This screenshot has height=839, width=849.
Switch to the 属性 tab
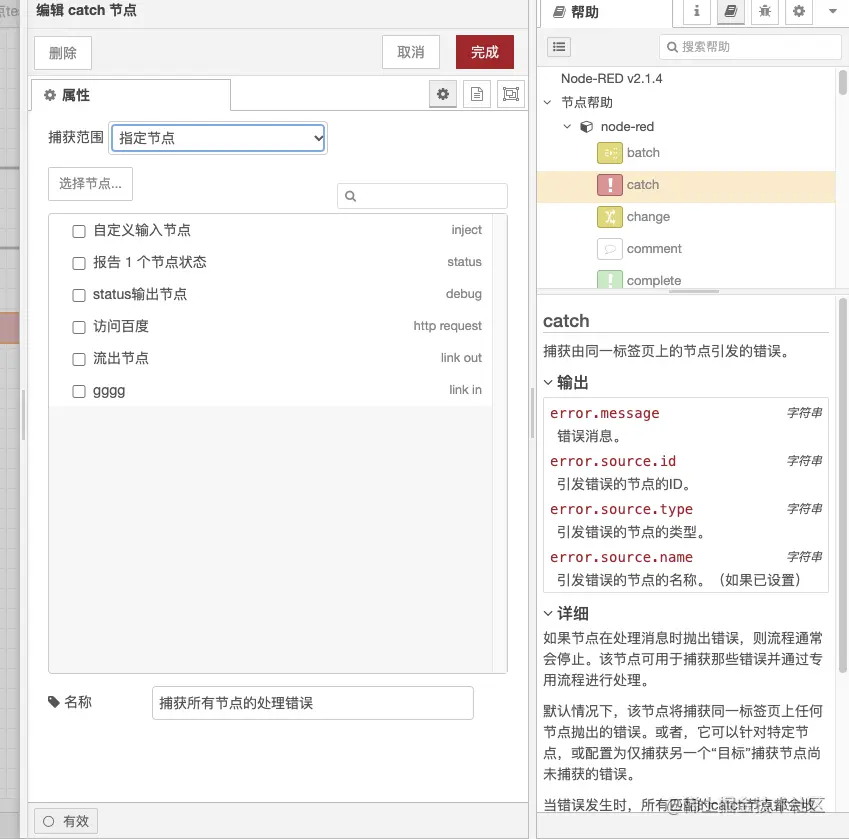[130, 95]
